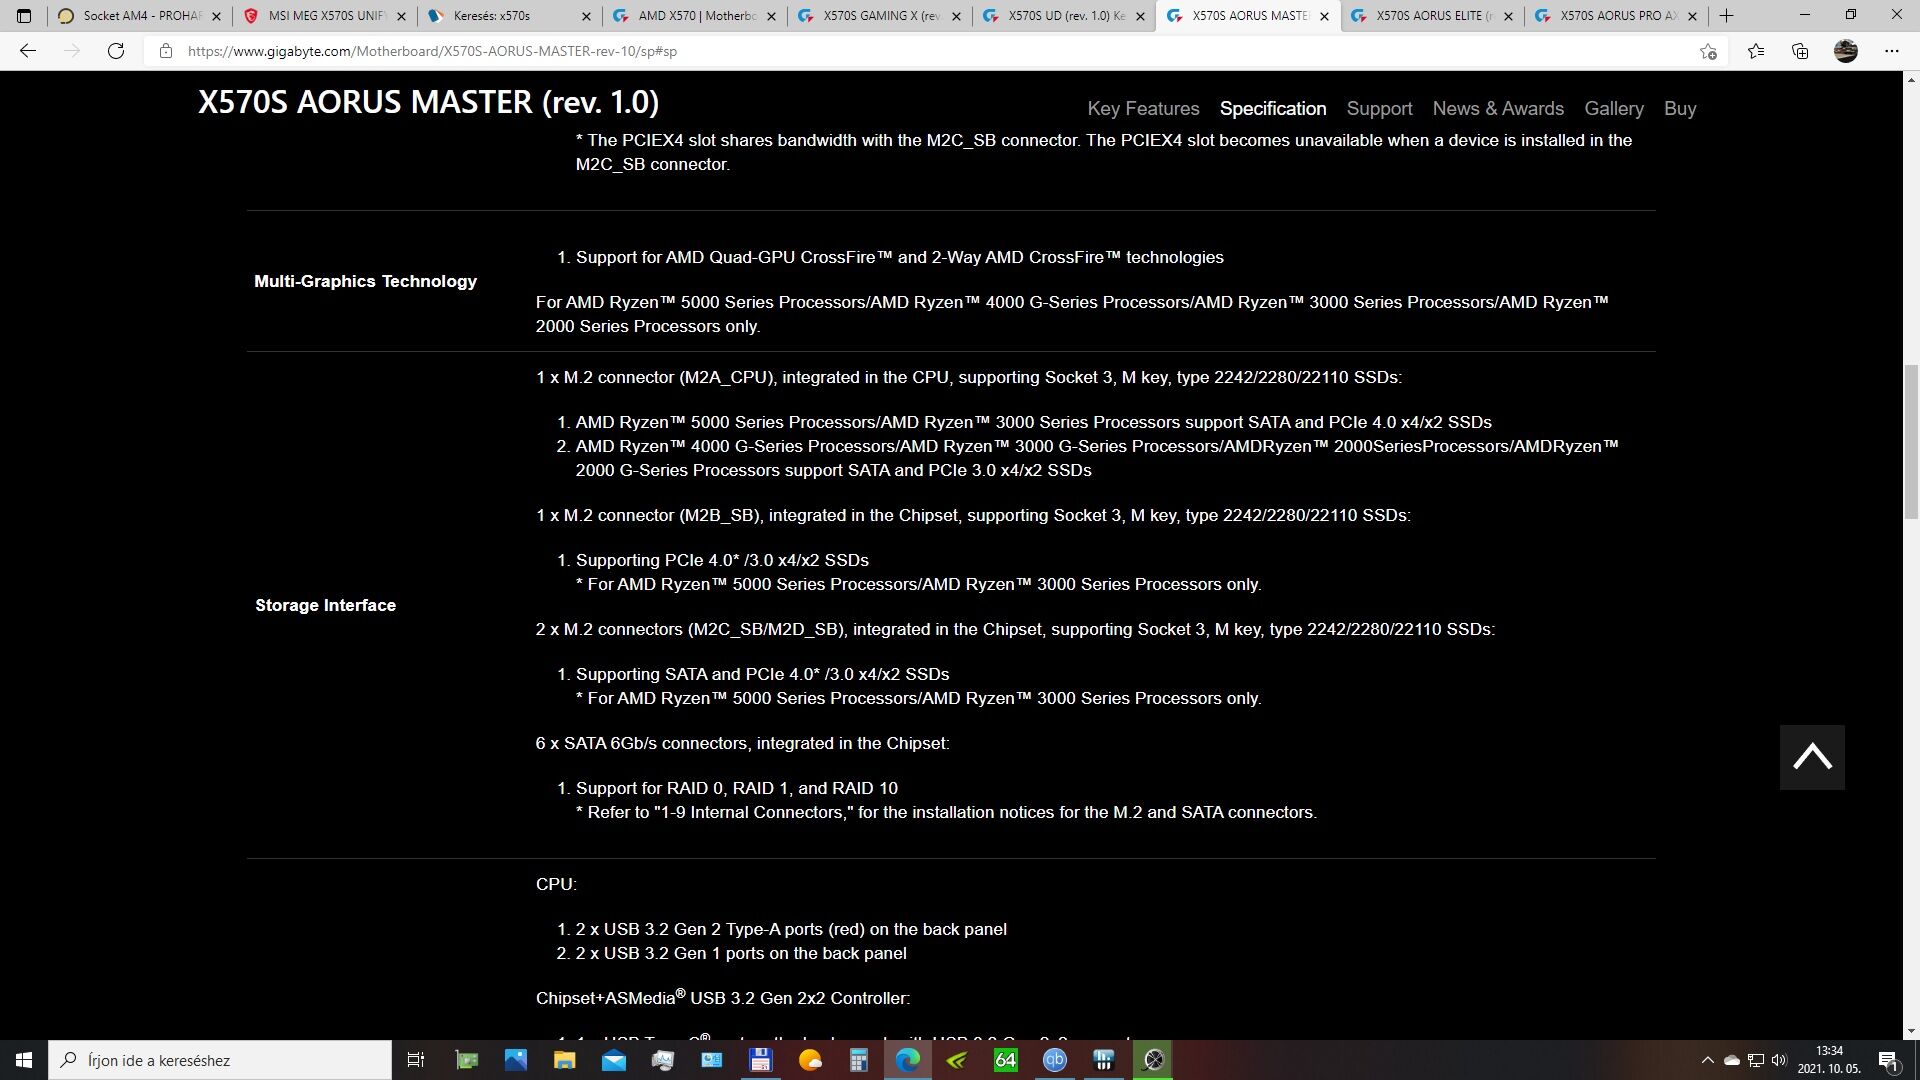
Task: Open the Support section
Action: point(1379,108)
